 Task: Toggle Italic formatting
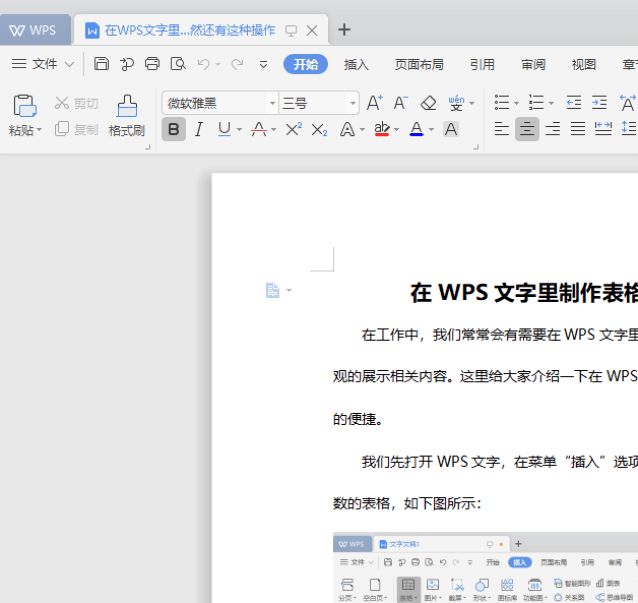click(x=199, y=129)
